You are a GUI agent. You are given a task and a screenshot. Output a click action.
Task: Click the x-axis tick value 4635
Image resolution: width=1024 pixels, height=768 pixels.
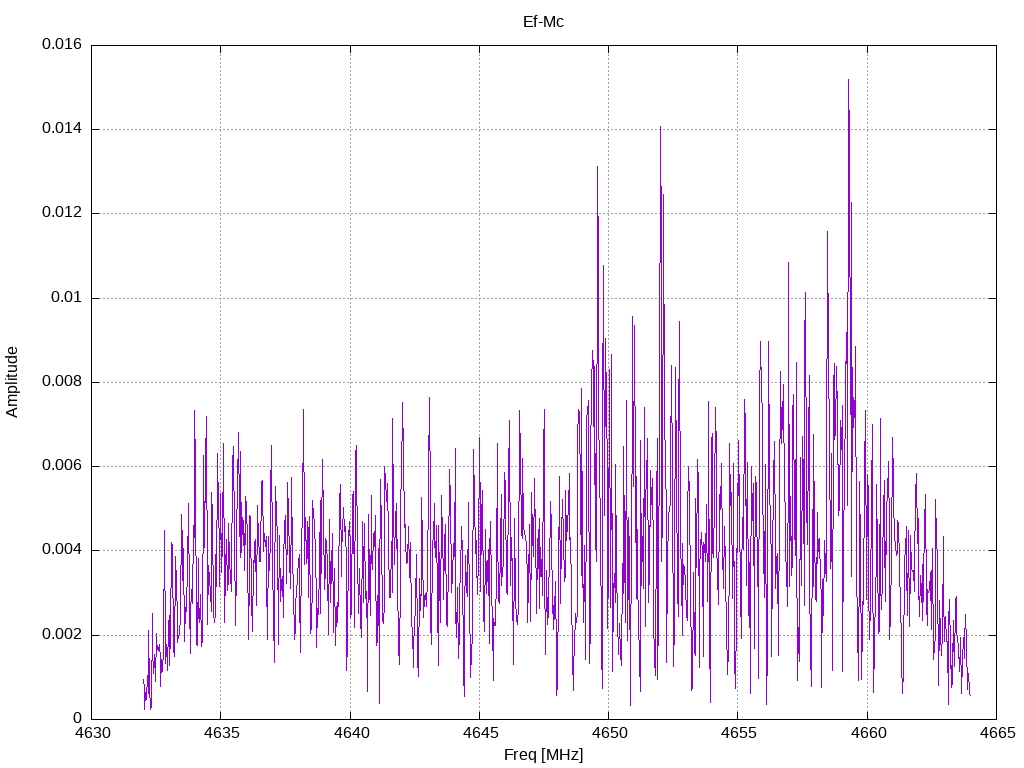pos(221,733)
